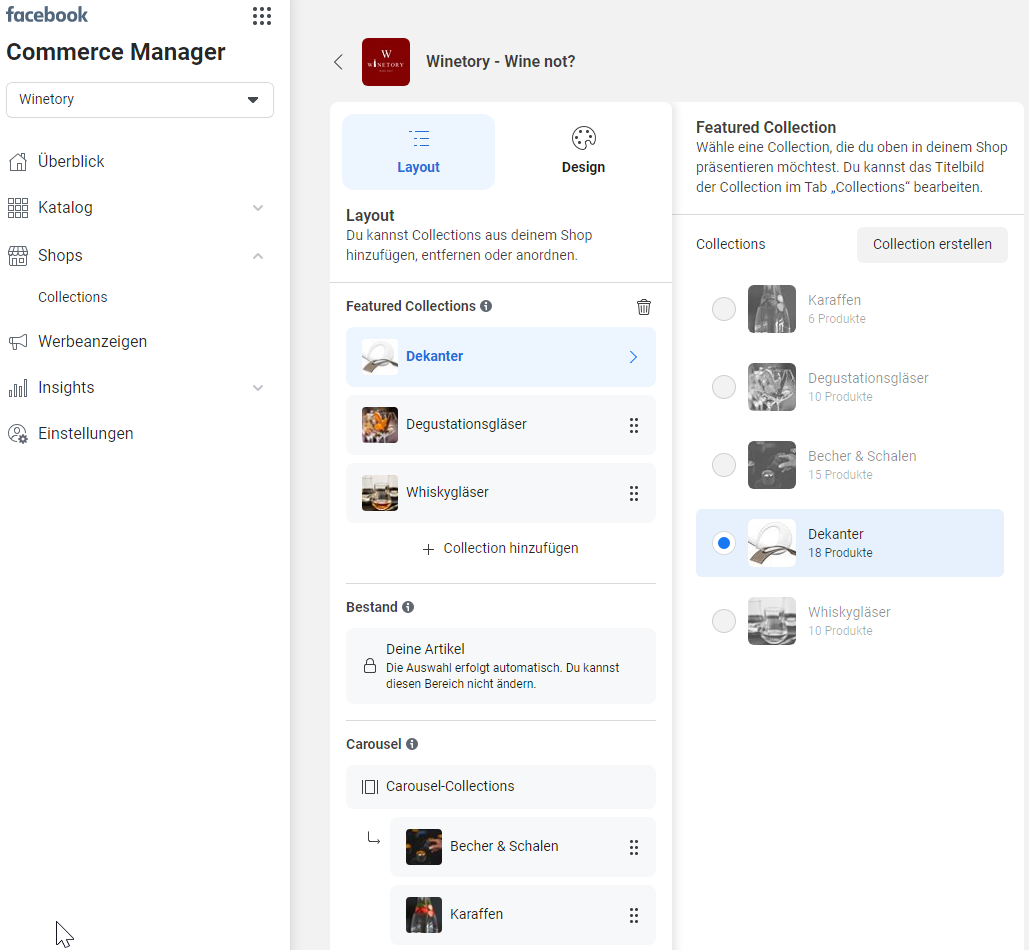This screenshot has height=950, width=1029.
Task: Select the Degustationsgläser radio button
Action: pyautogui.click(x=724, y=387)
